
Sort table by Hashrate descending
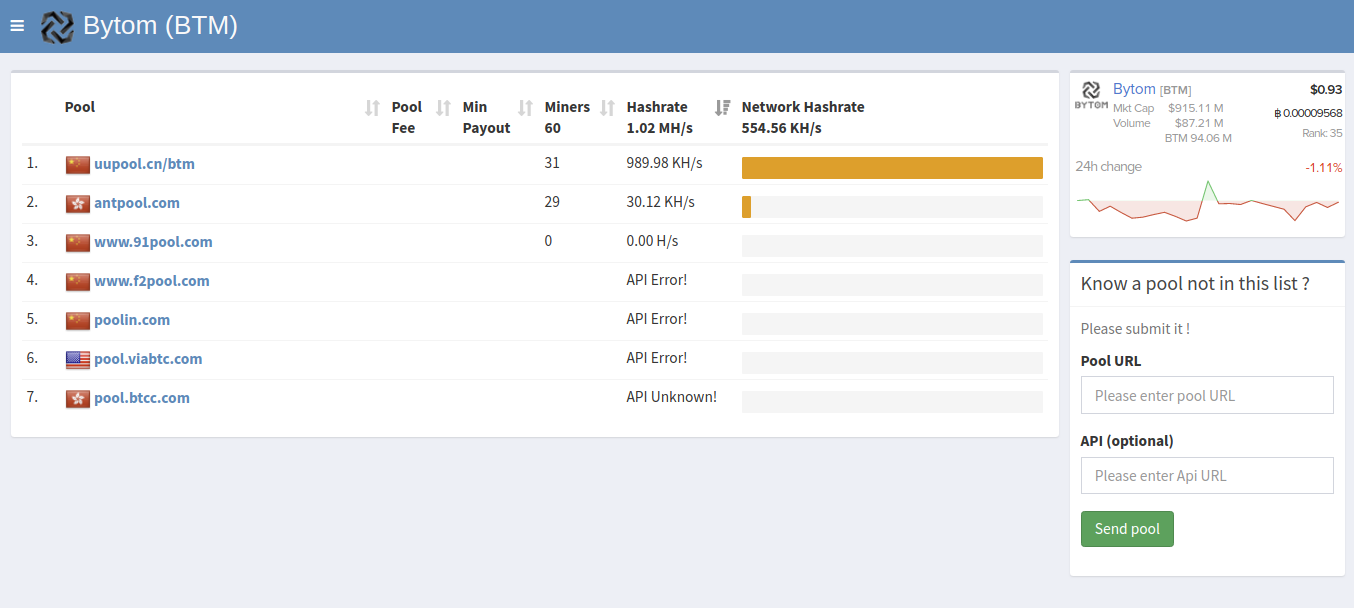(723, 107)
